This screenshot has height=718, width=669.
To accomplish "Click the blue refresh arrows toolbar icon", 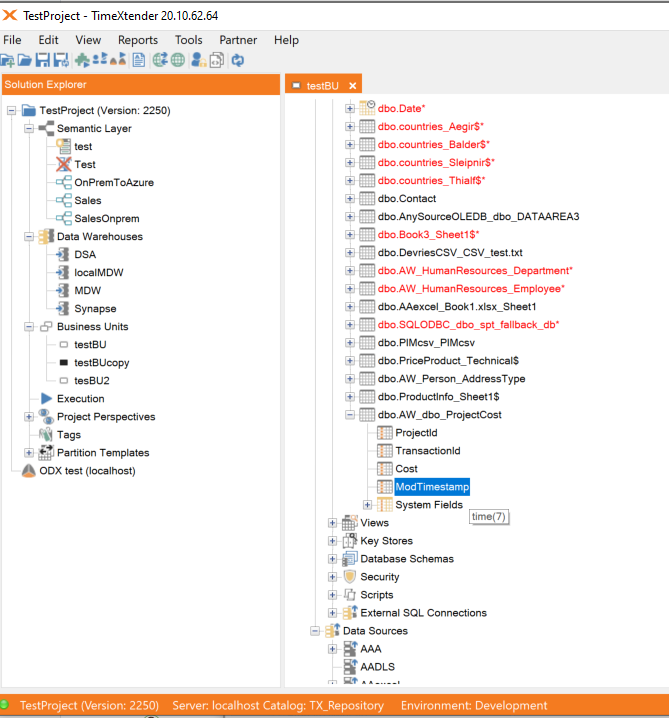I will (x=238, y=60).
